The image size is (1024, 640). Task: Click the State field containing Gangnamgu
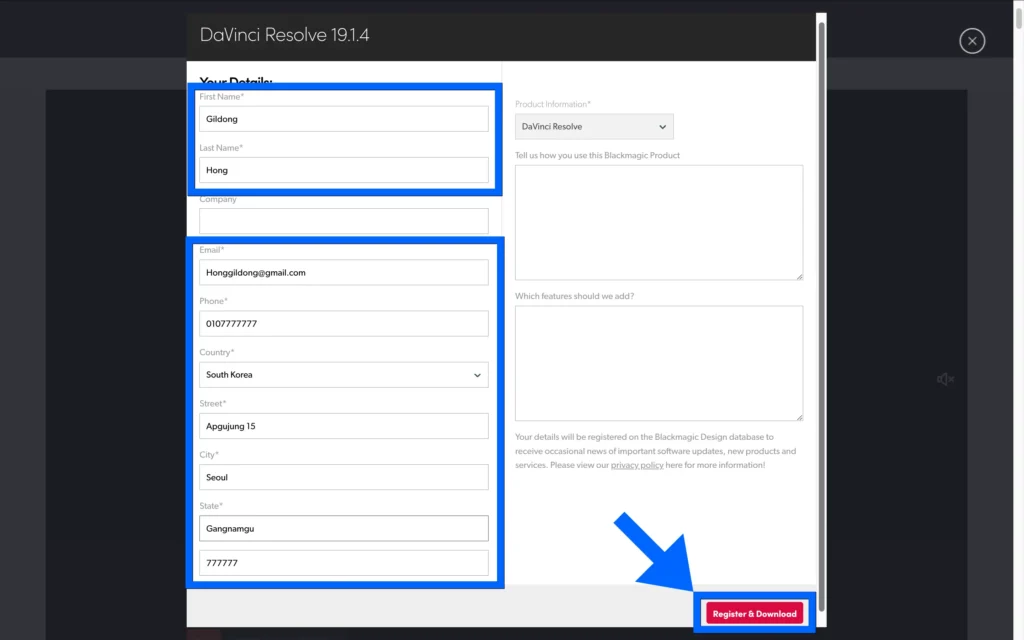[x=344, y=528]
